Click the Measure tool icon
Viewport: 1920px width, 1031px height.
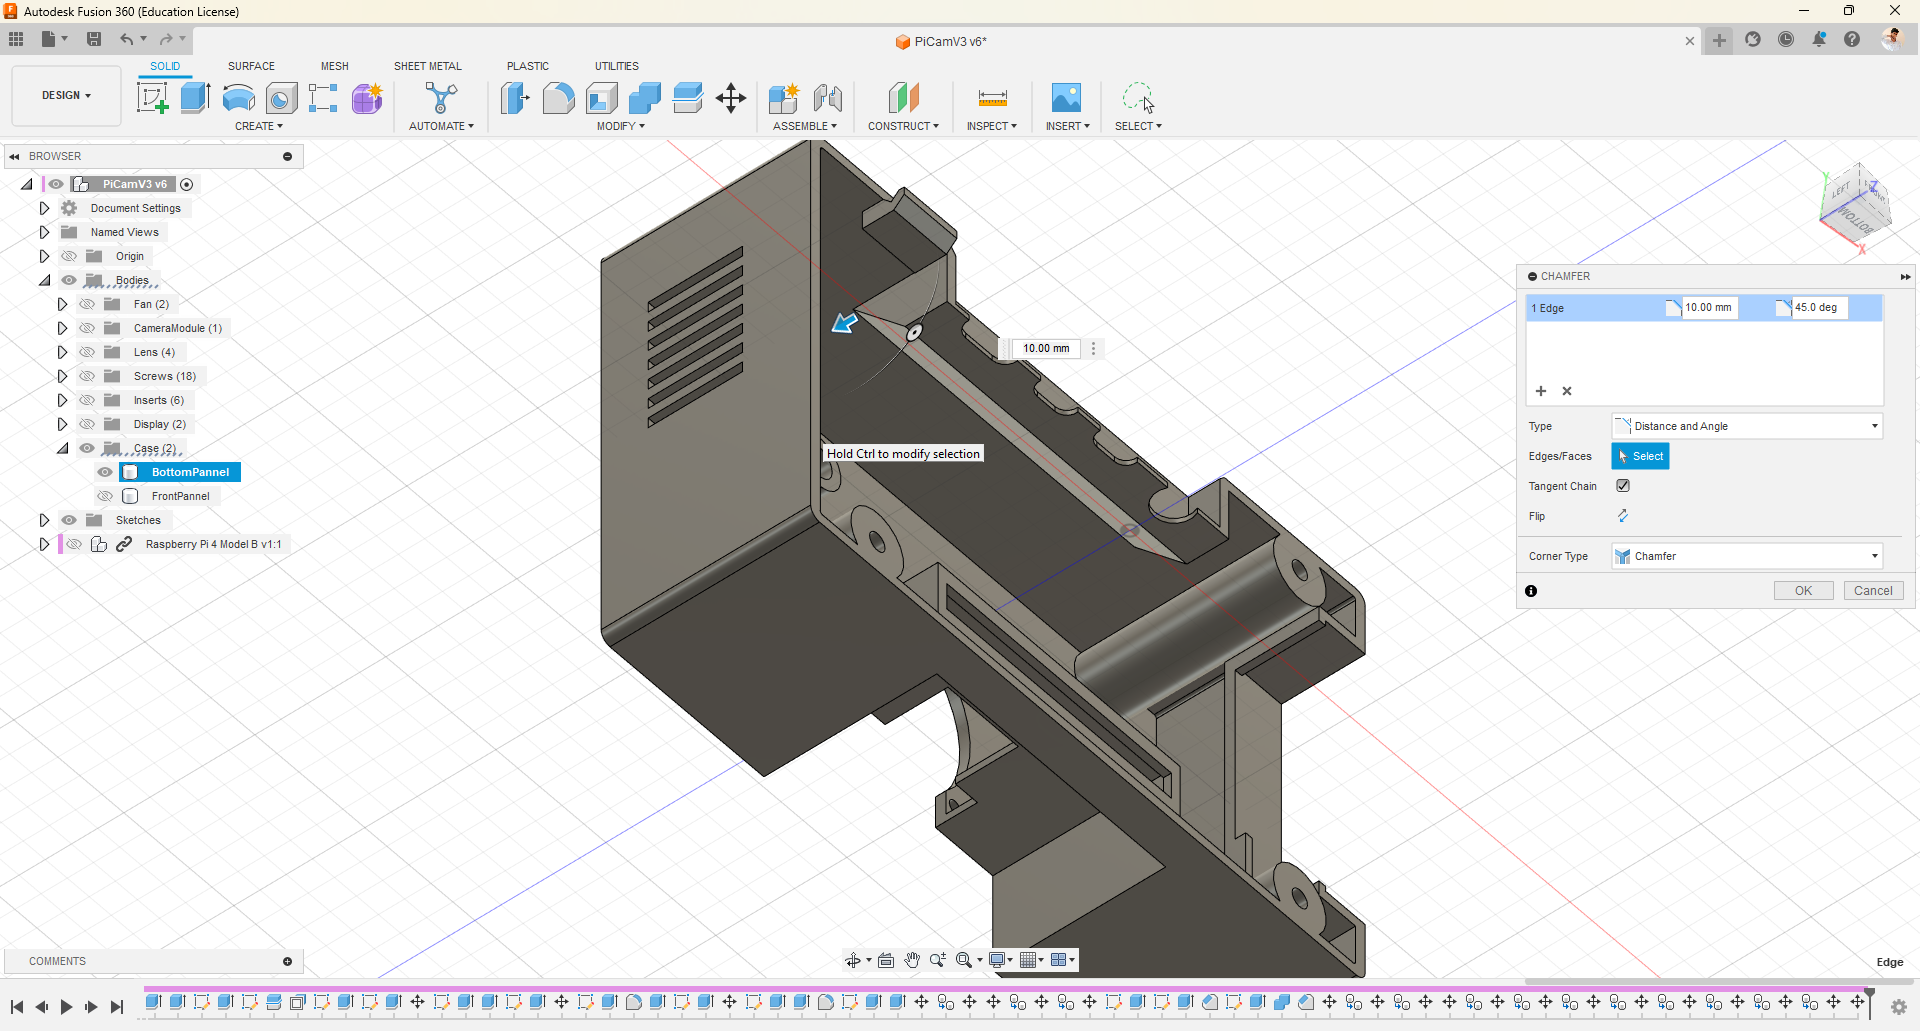pyautogui.click(x=992, y=98)
